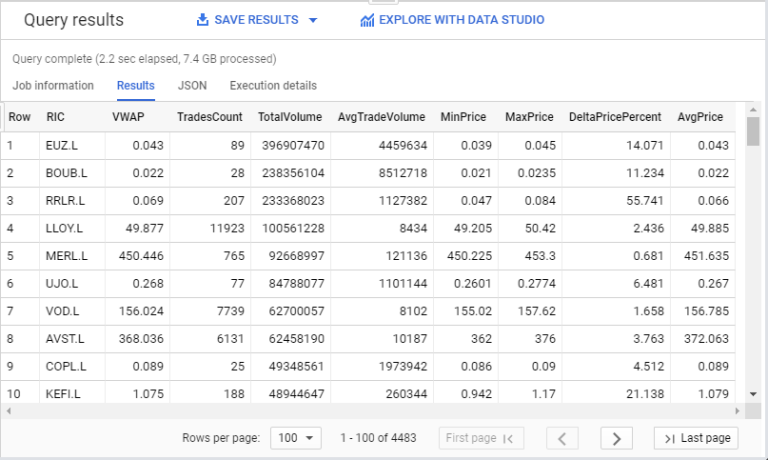The height and width of the screenshot is (460, 768).
Task: Click the Save Results download icon
Action: (203, 20)
